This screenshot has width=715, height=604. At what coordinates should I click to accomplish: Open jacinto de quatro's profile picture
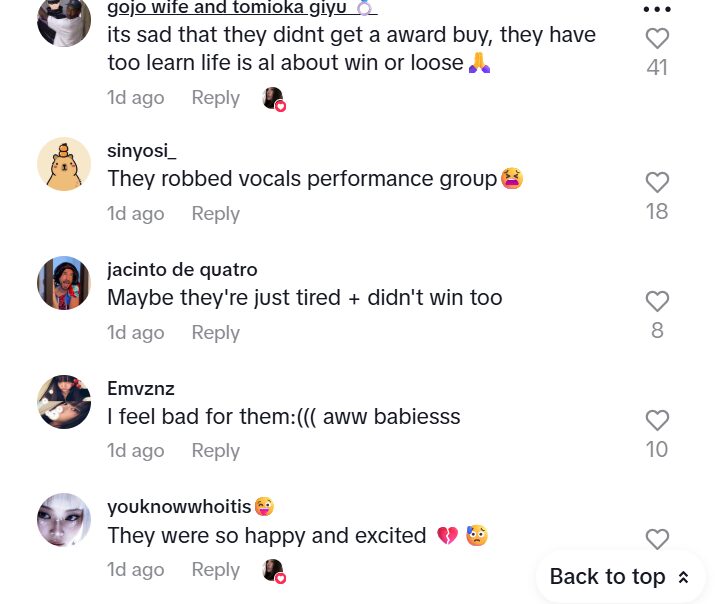click(64, 283)
